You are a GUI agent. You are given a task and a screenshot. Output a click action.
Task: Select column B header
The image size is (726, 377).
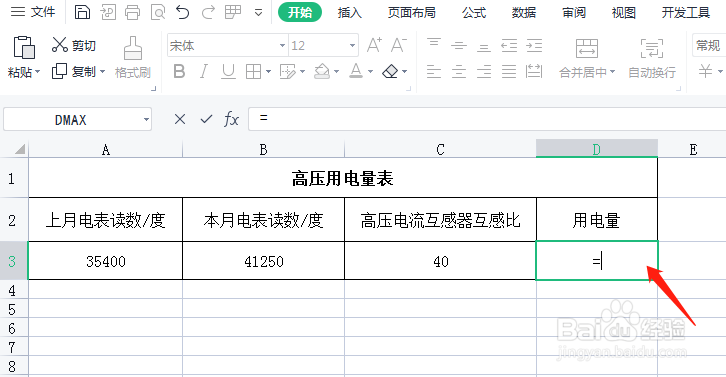(x=263, y=150)
